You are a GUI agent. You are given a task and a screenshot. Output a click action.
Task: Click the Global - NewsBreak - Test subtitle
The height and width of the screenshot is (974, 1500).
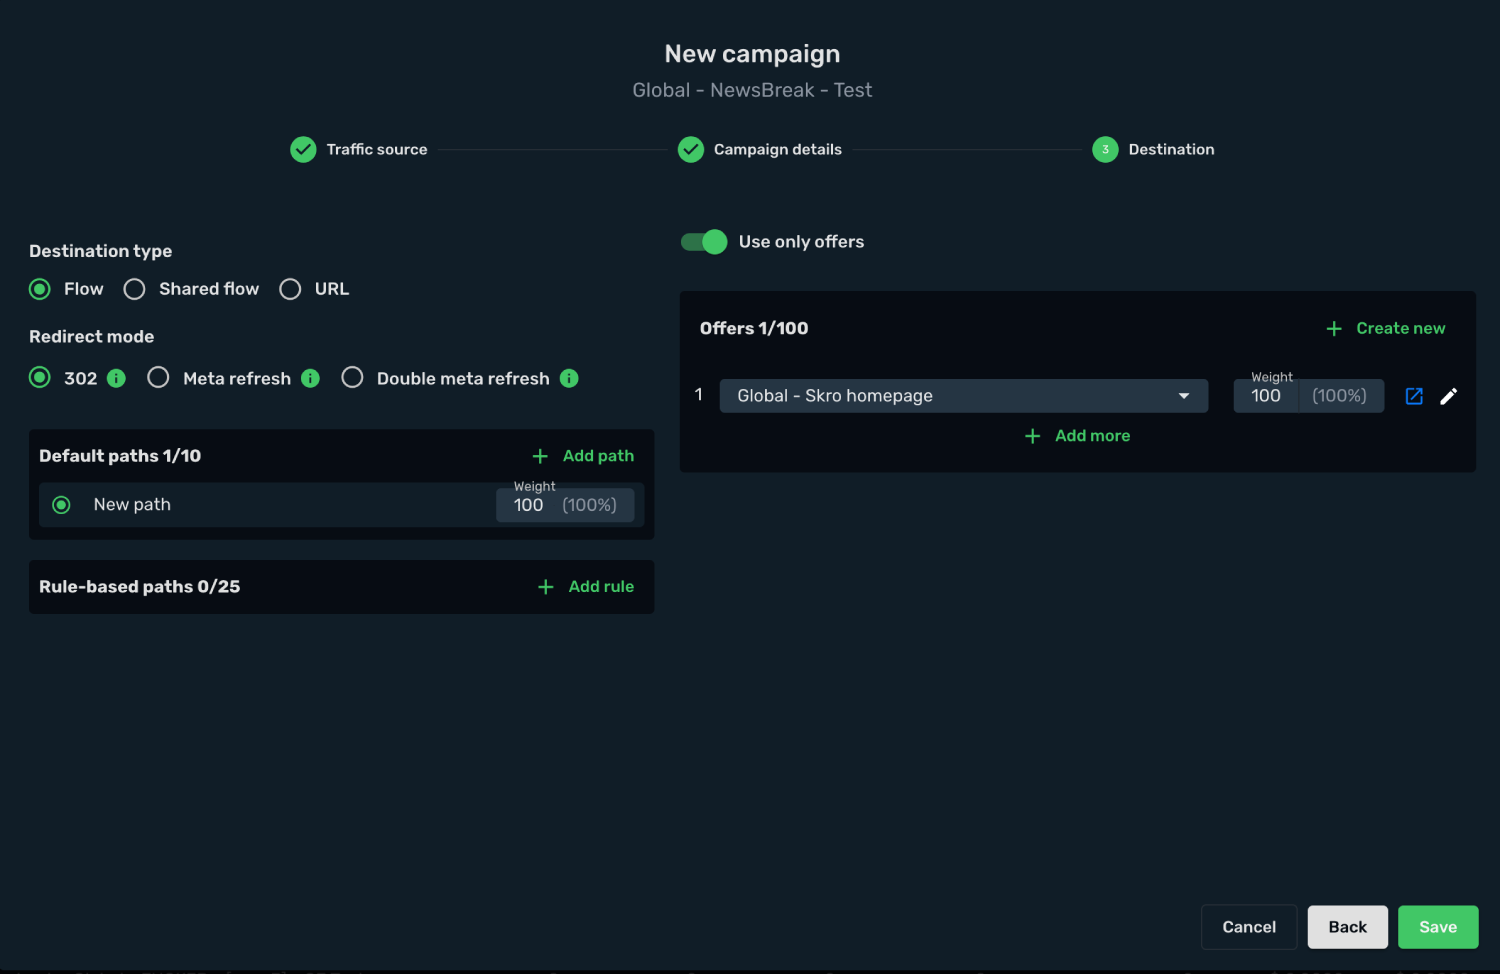pyautogui.click(x=752, y=90)
